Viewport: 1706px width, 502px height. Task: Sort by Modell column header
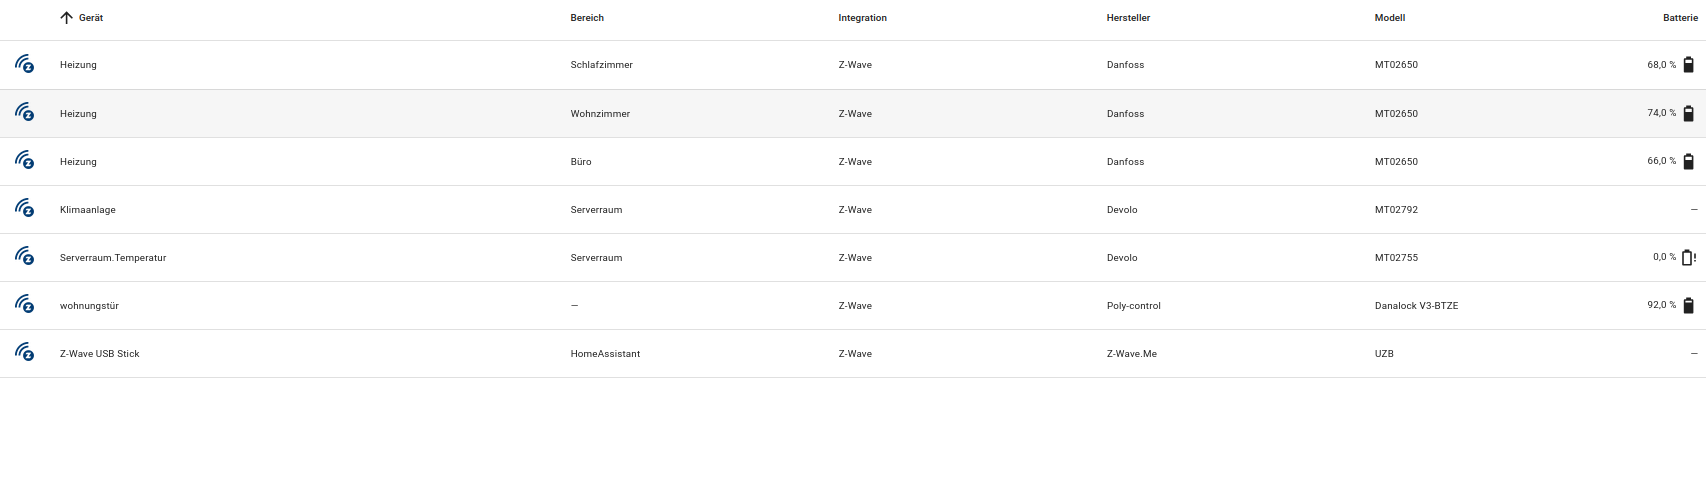(x=1389, y=18)
